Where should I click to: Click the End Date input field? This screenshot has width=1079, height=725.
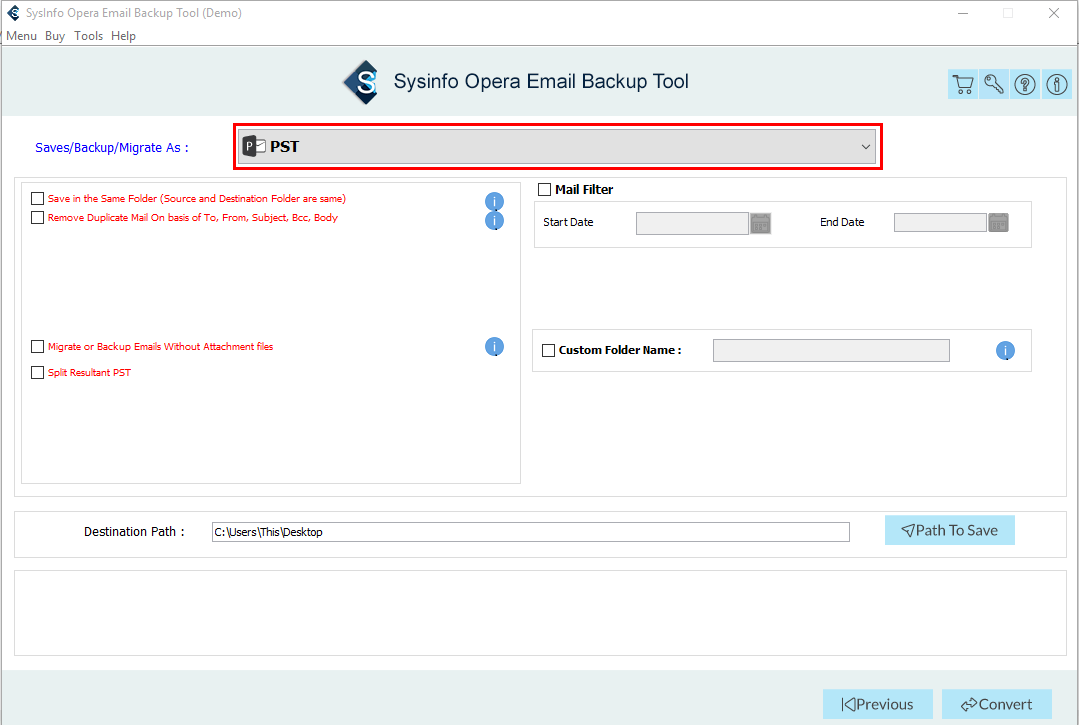coord(940,223)
